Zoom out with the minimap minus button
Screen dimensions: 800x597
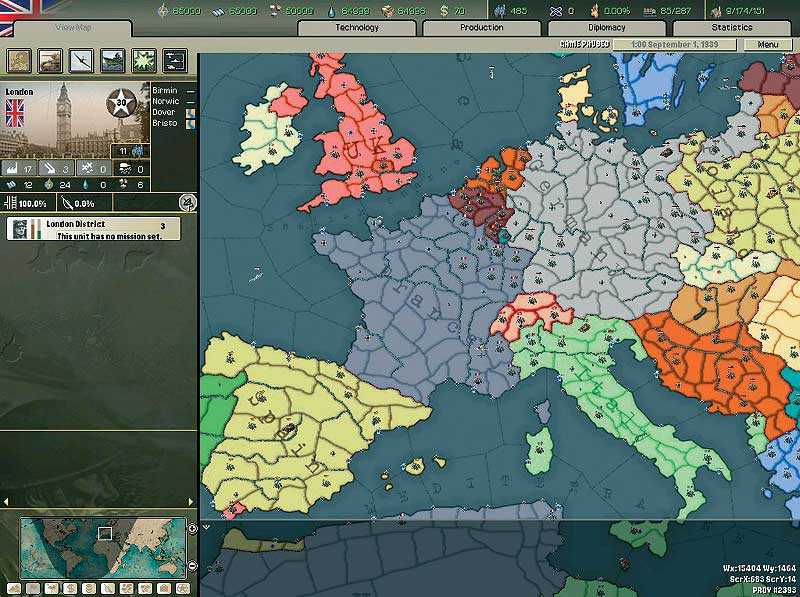[192, 565]
